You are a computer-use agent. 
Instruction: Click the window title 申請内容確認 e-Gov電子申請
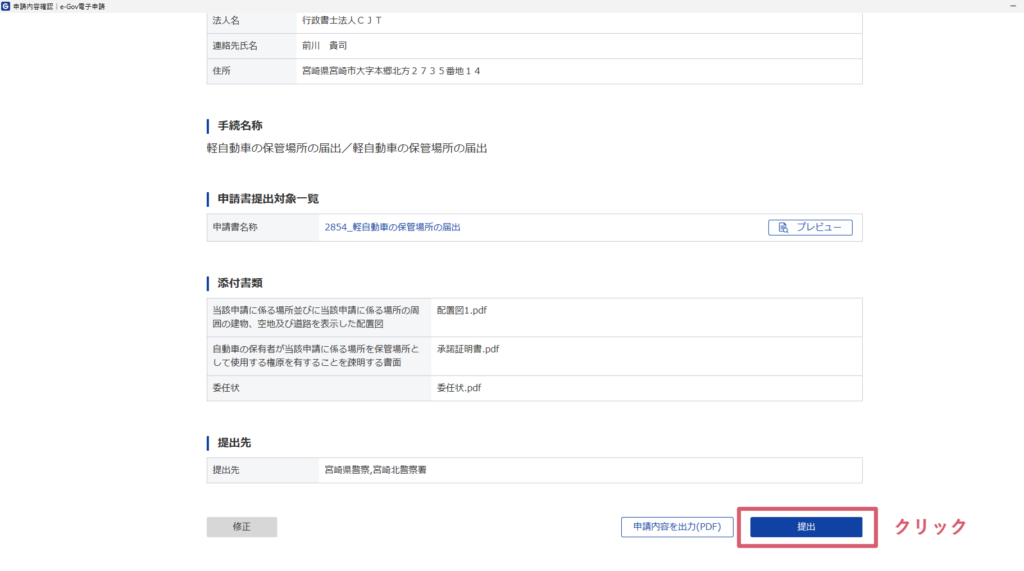[58, 6]
